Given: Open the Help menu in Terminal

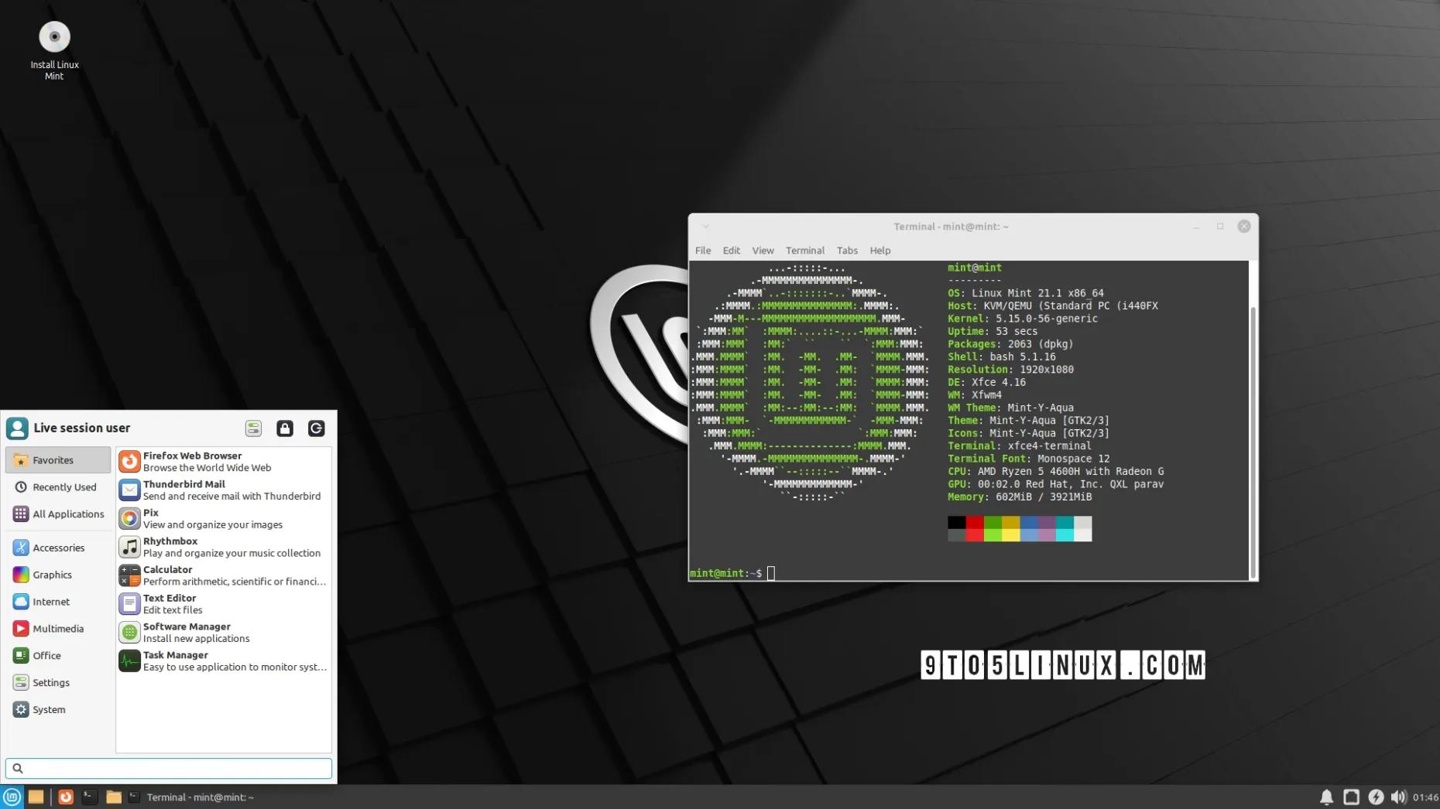Looking at the screenshot, I should [x=880, y=251].
